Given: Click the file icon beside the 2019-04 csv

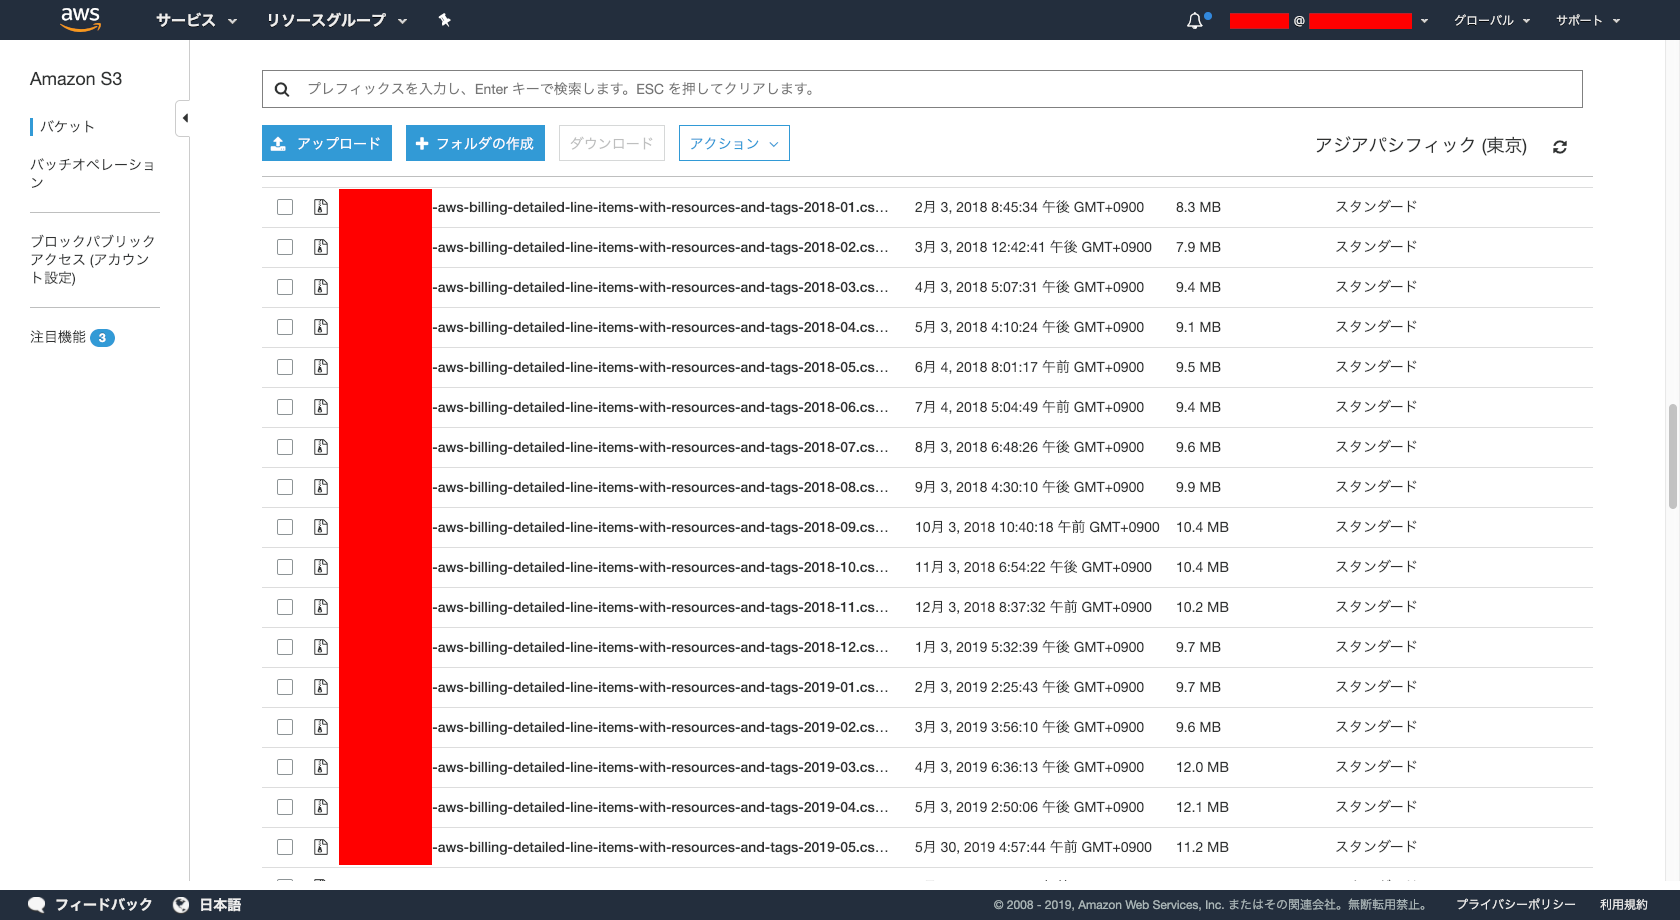Looking at the screenshot, I should pos(320,807).
